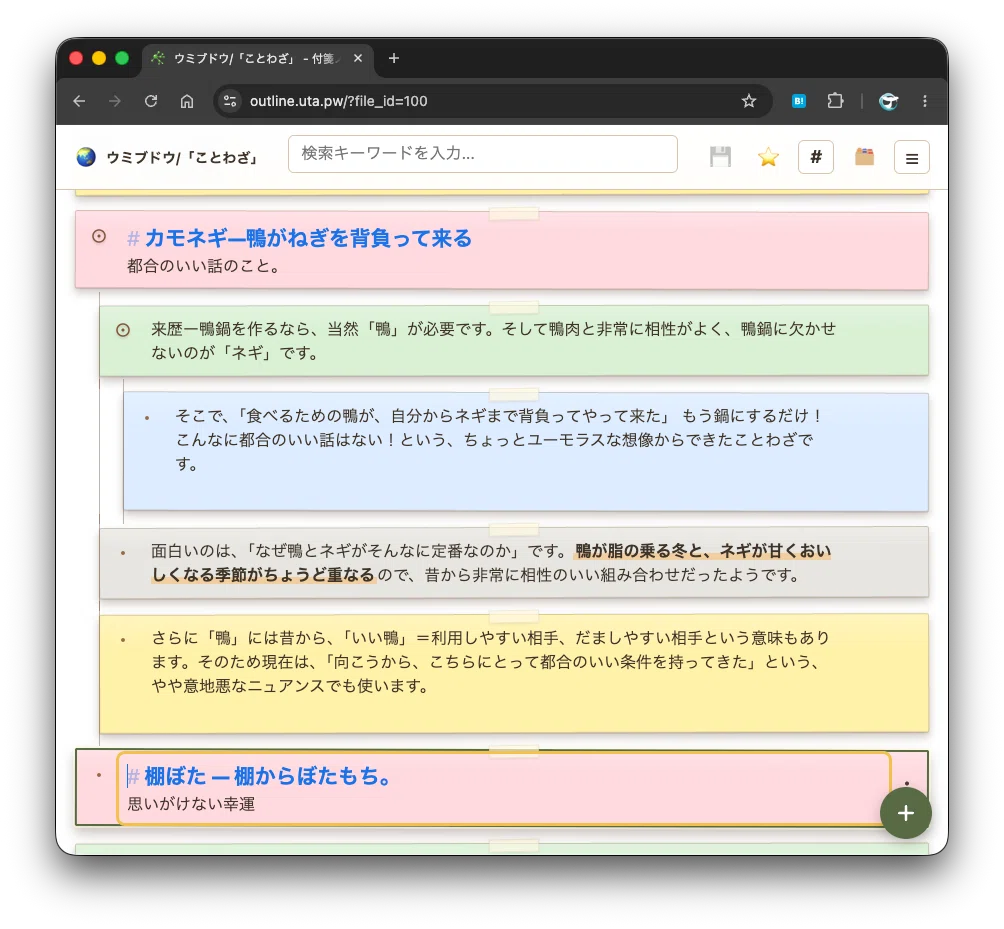Click the browser forward arrow
This screenshot has width=1004, height=929.
[115, 101]
